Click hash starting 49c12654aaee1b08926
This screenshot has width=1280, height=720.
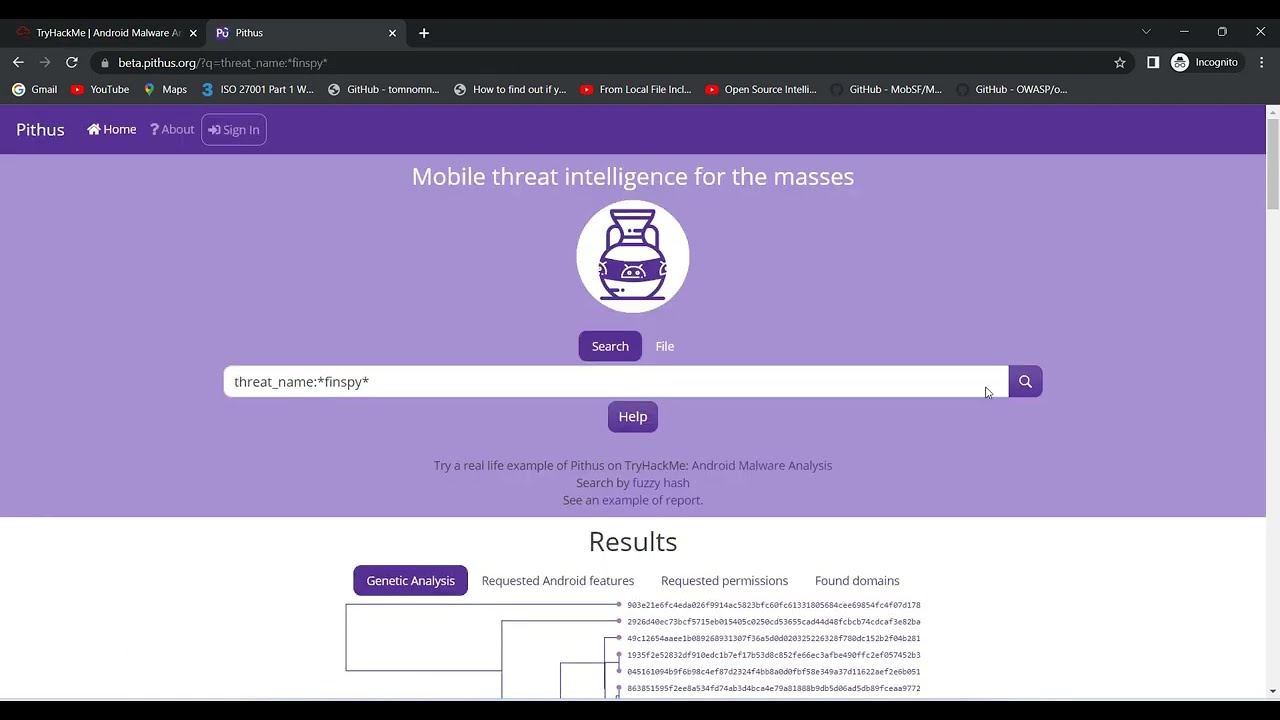[x=774, y=638]
